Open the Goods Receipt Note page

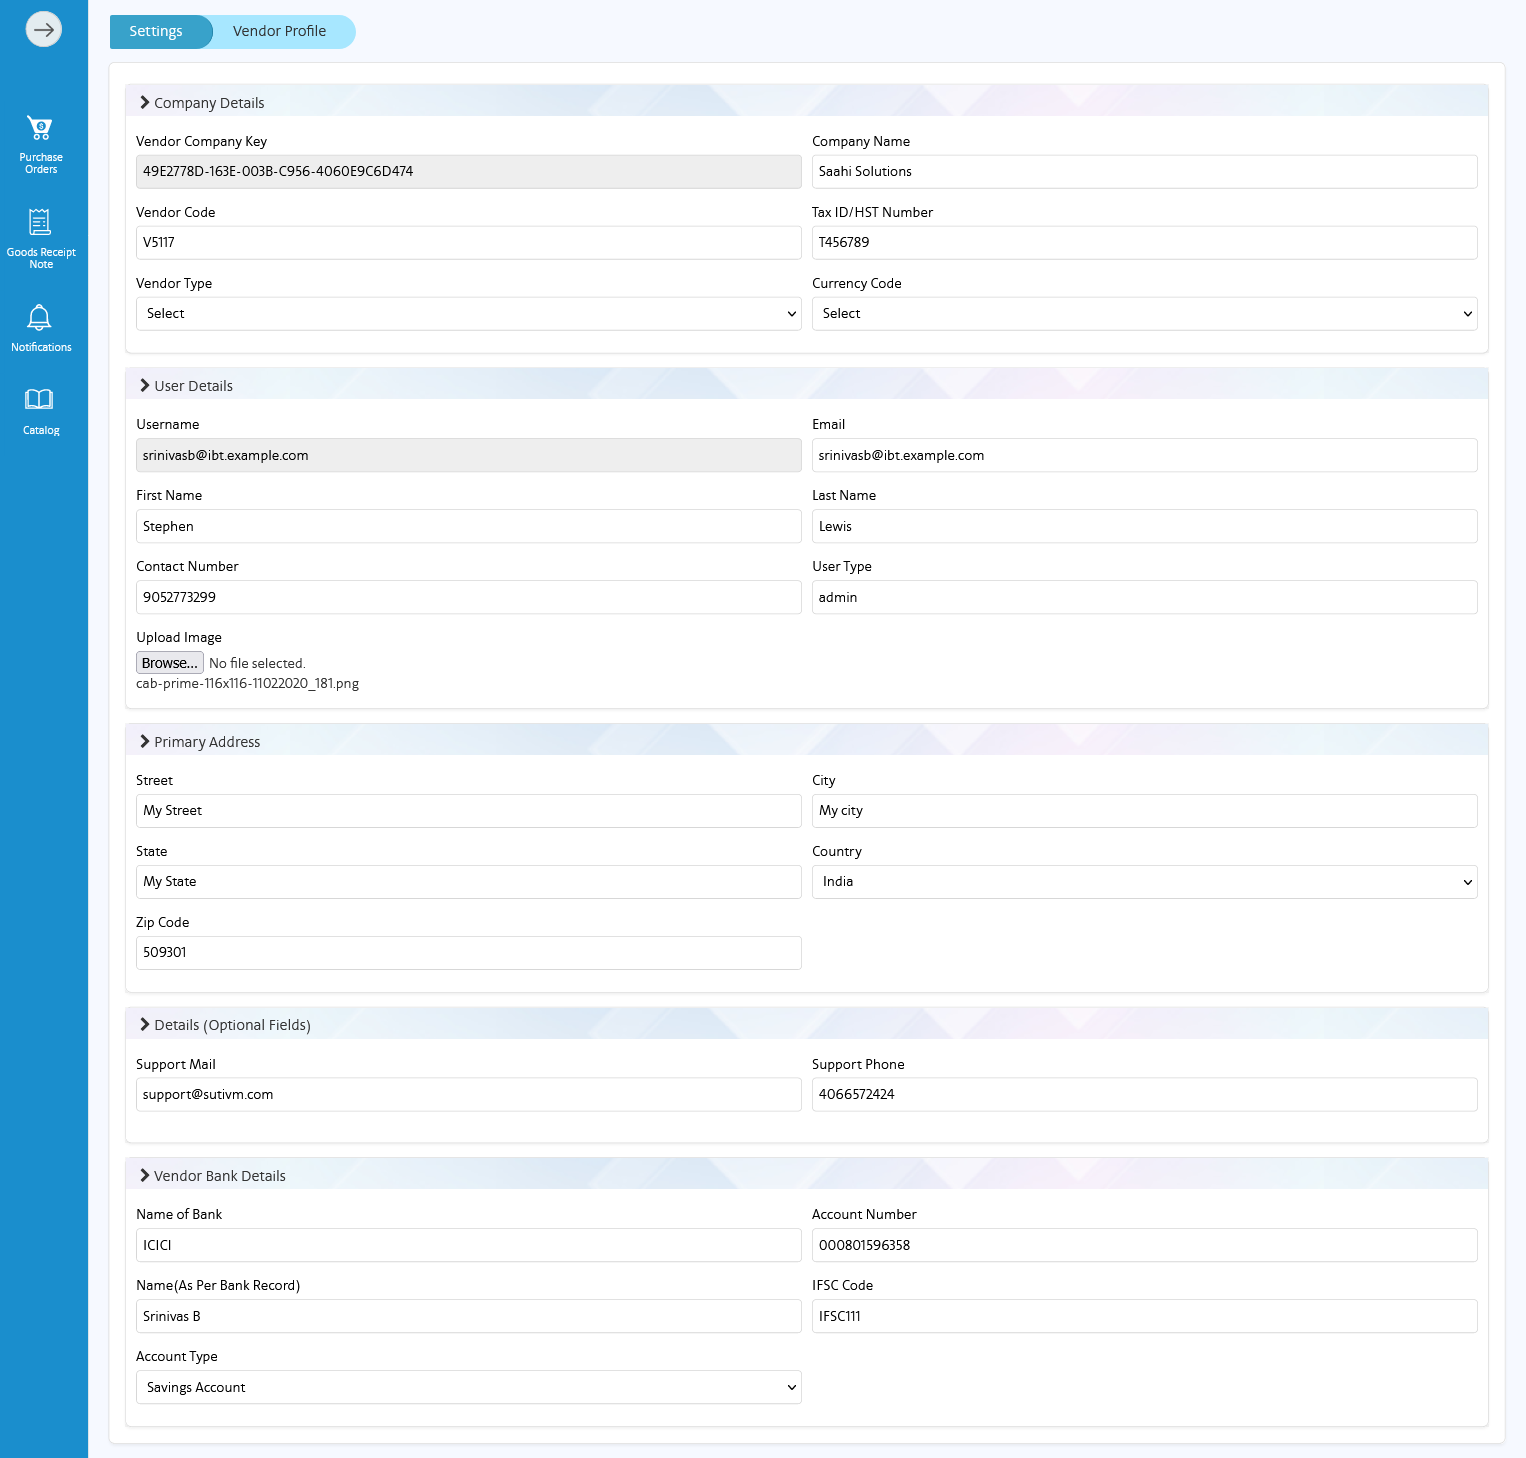[40, 235]
